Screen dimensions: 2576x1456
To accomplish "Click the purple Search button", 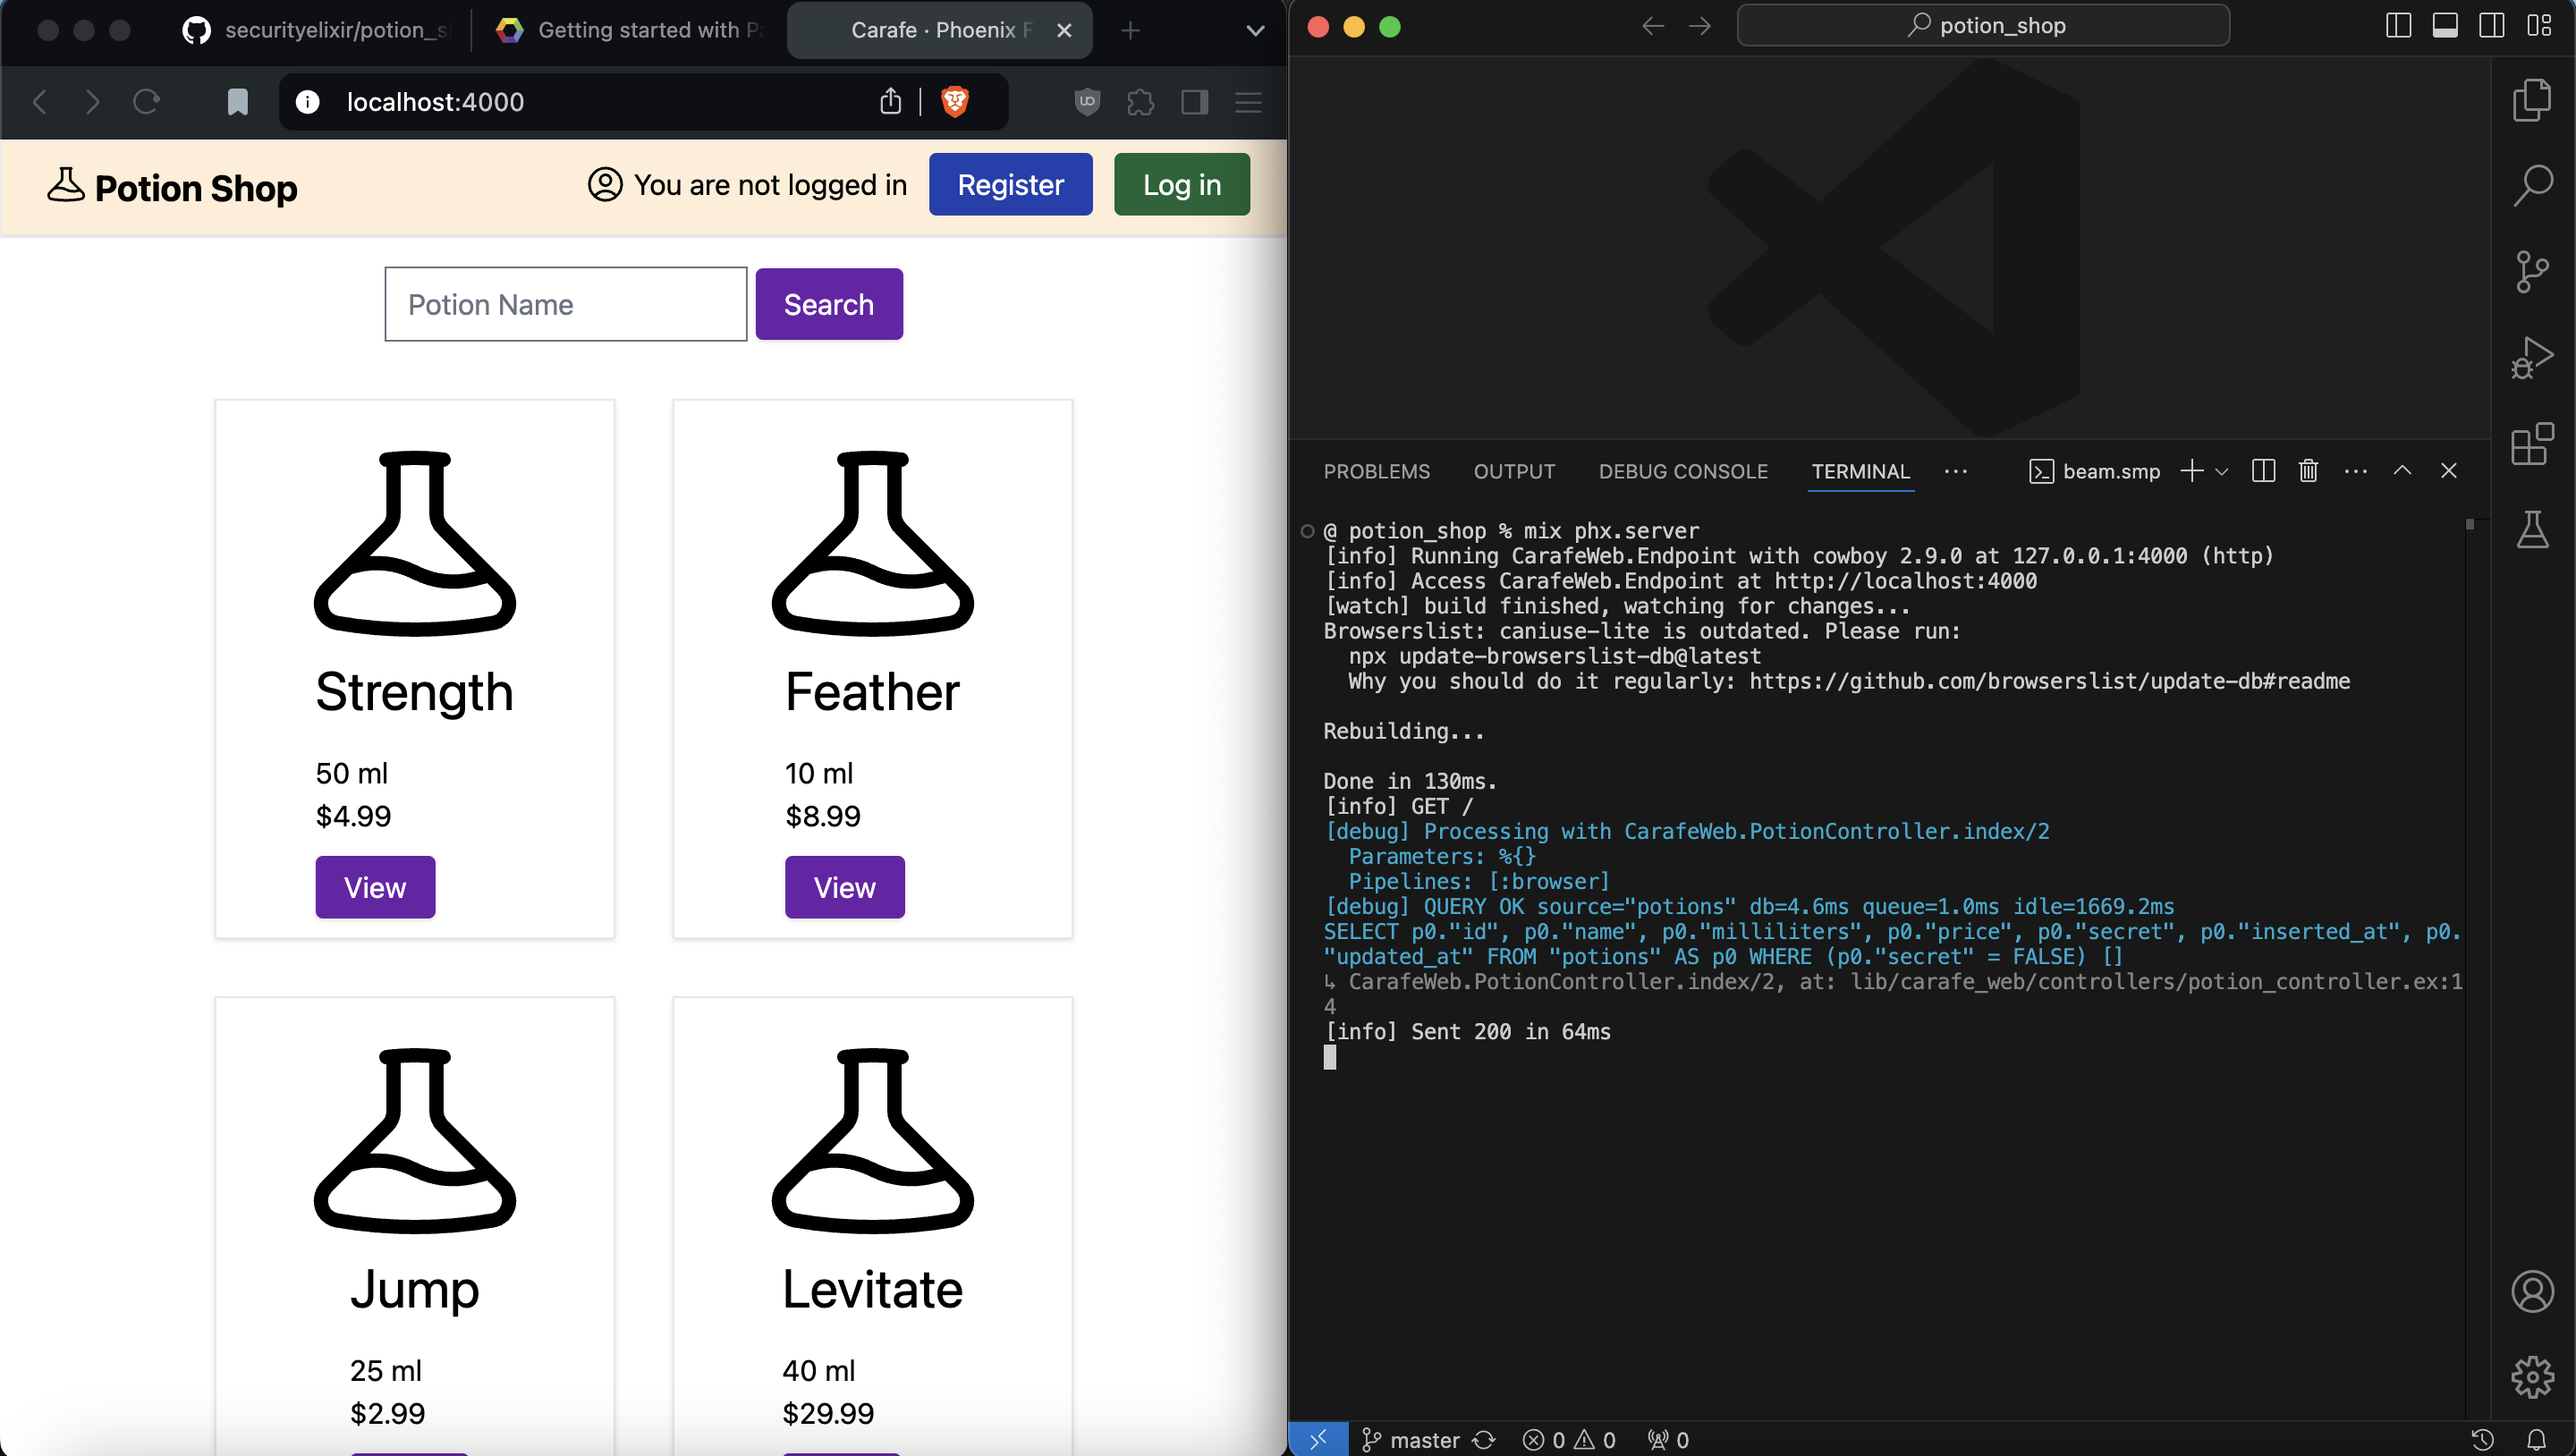I will pyautogui.click(x=828, y=304).
